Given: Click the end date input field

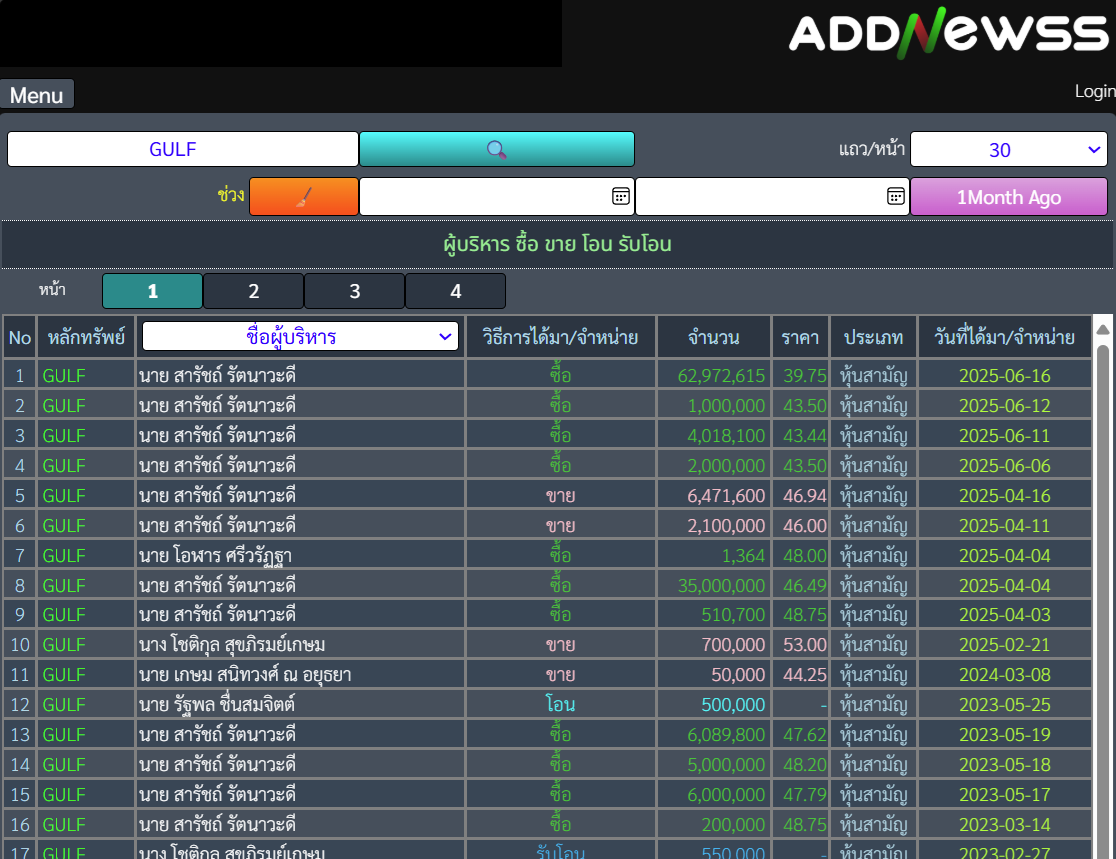Looking at the screenshot, I should coord(772,196).
